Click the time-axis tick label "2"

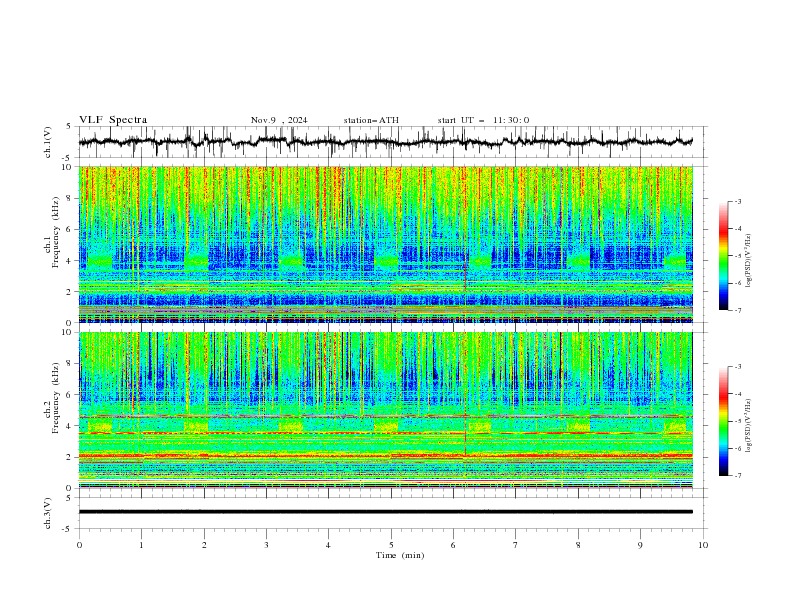click(x=204, y=545)
